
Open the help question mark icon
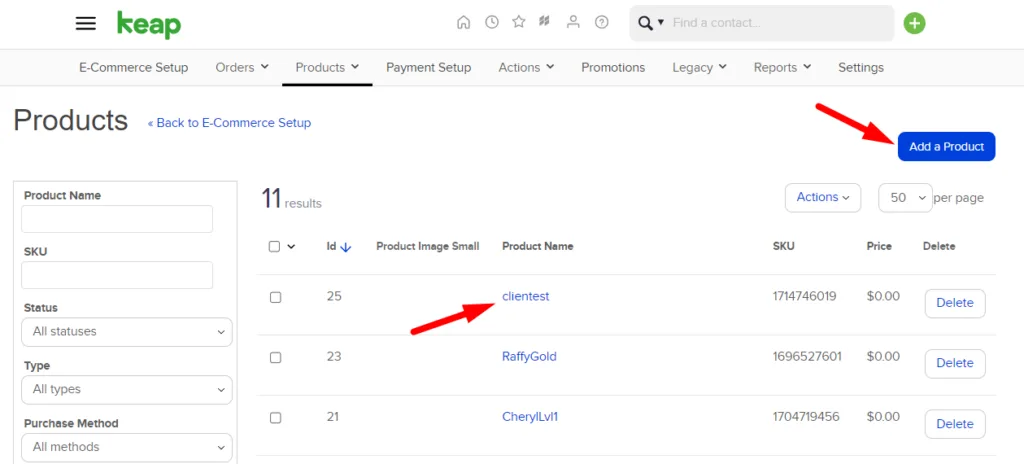click(601, 22)
